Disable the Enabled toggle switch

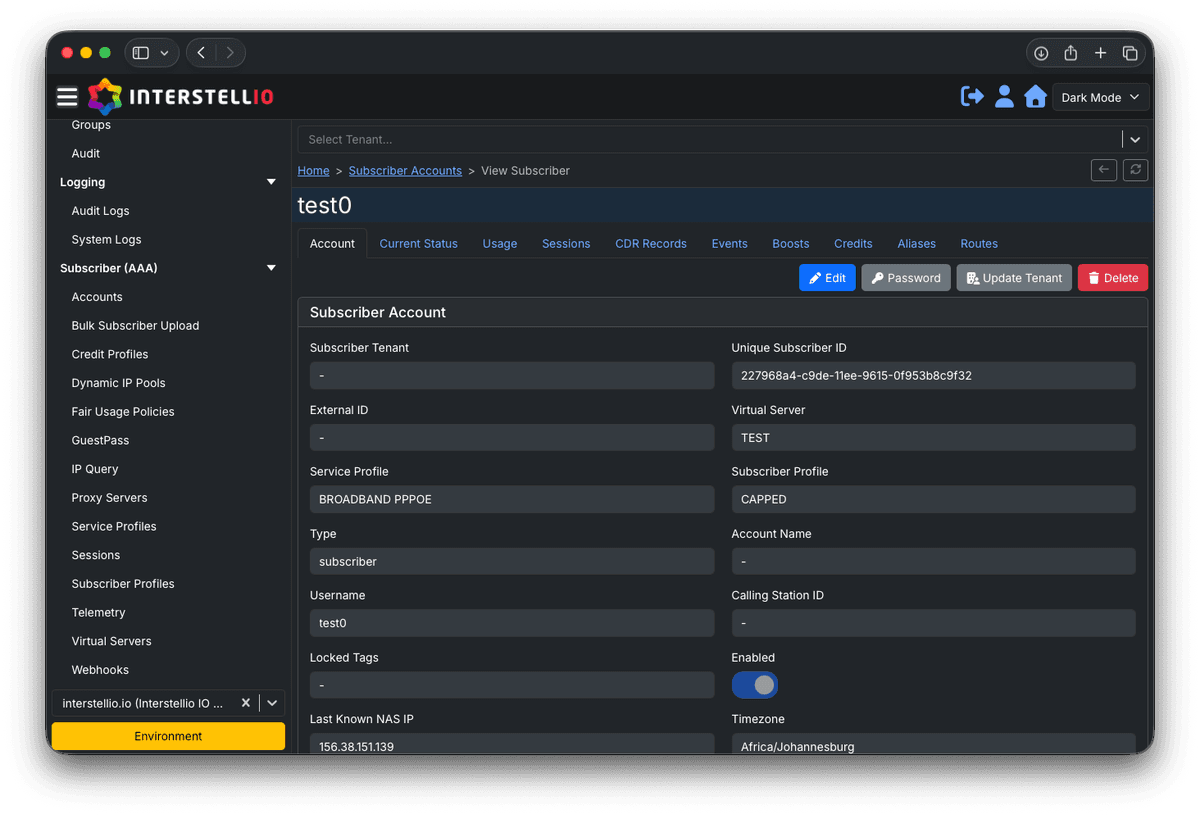click(754, 684)
